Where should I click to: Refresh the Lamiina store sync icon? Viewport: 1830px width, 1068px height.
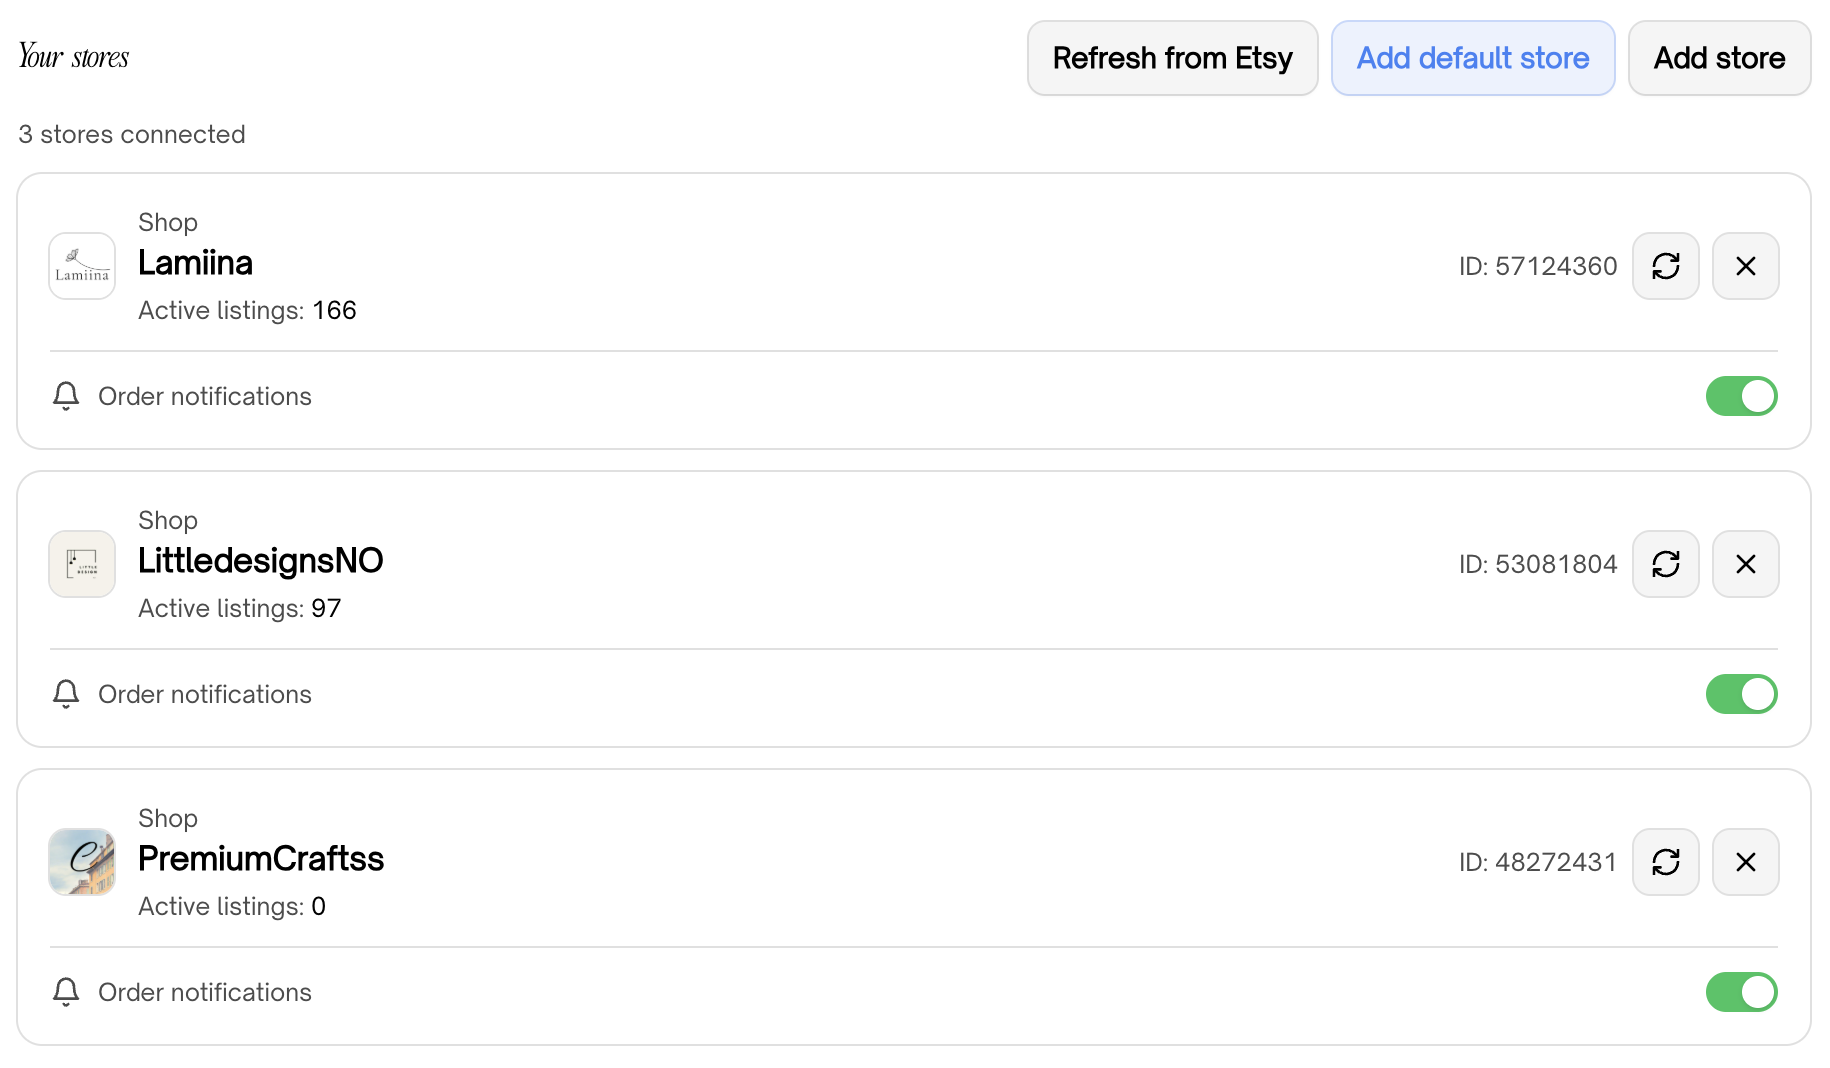pos(1665,266)
